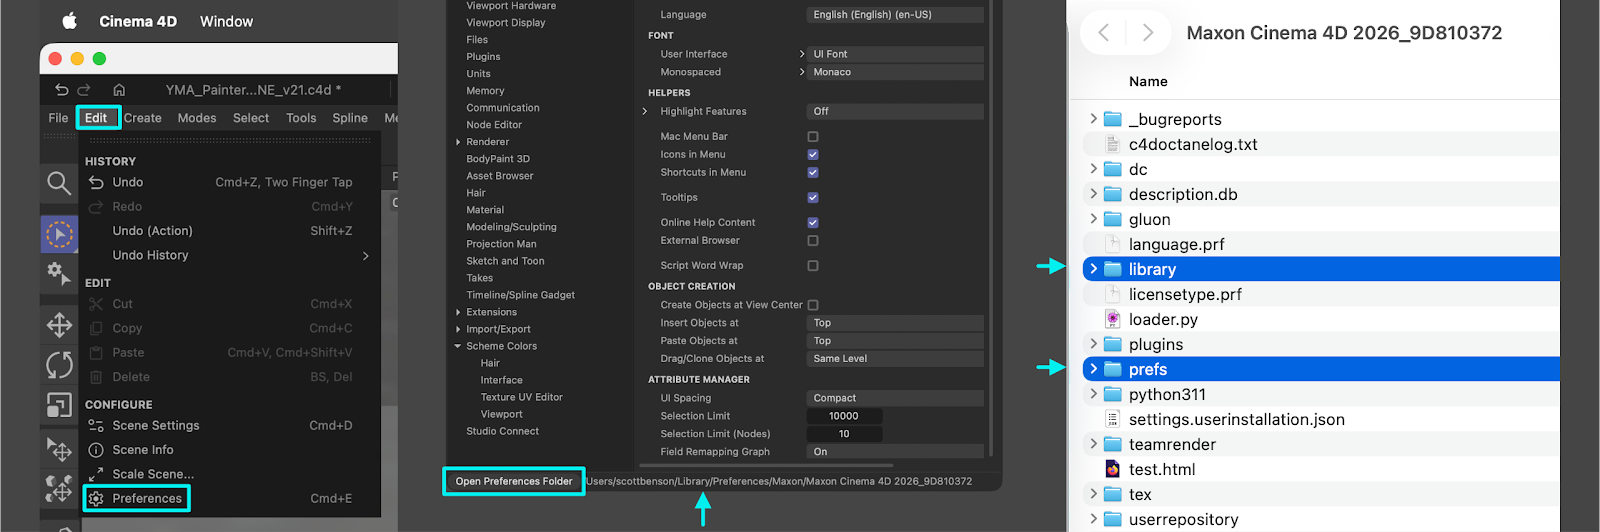The width and height of the screenshot is (1600, 532).
Task: Collapse the Scheme Colors tree section
Action: [458, 347]
